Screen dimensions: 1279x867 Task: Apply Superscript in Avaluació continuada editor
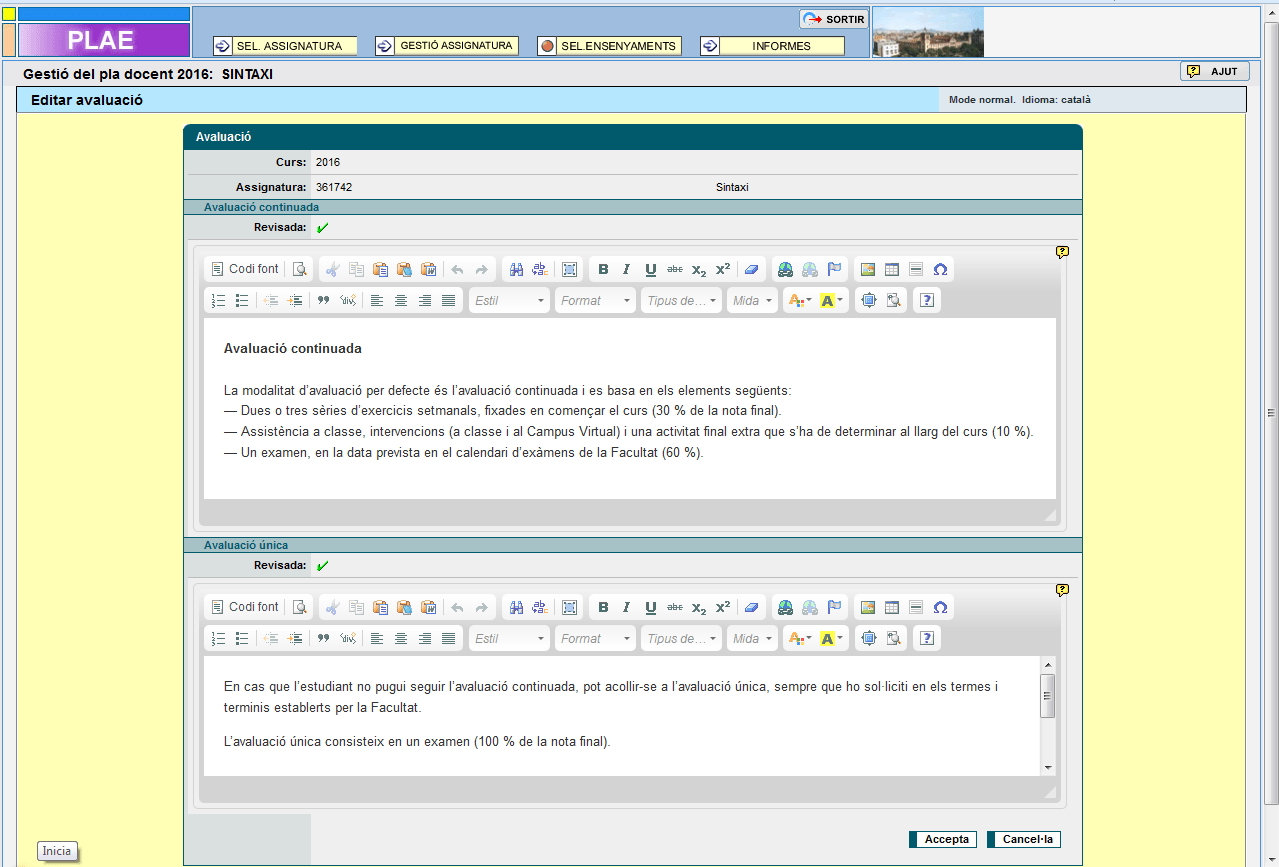pyautogui.click(x=723, y=269)
